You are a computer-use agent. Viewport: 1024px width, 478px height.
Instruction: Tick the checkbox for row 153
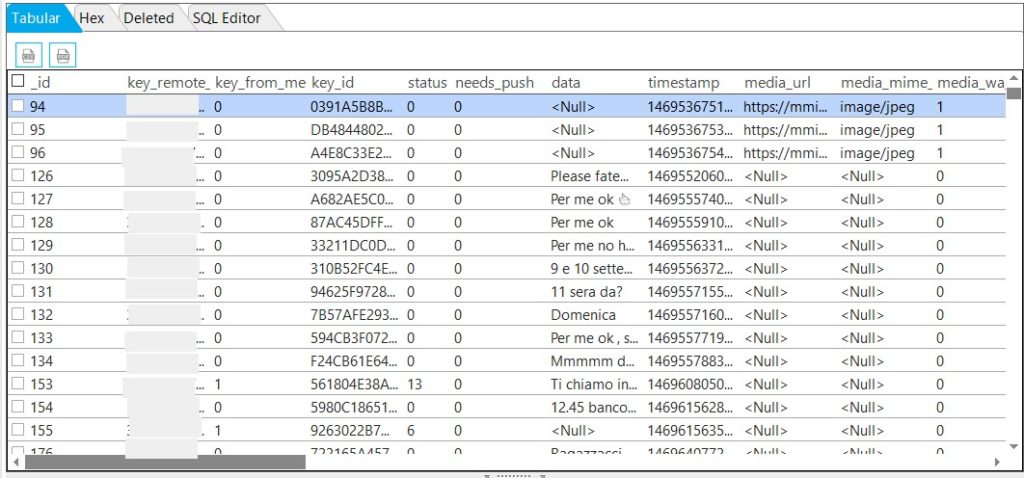[18, 384]
